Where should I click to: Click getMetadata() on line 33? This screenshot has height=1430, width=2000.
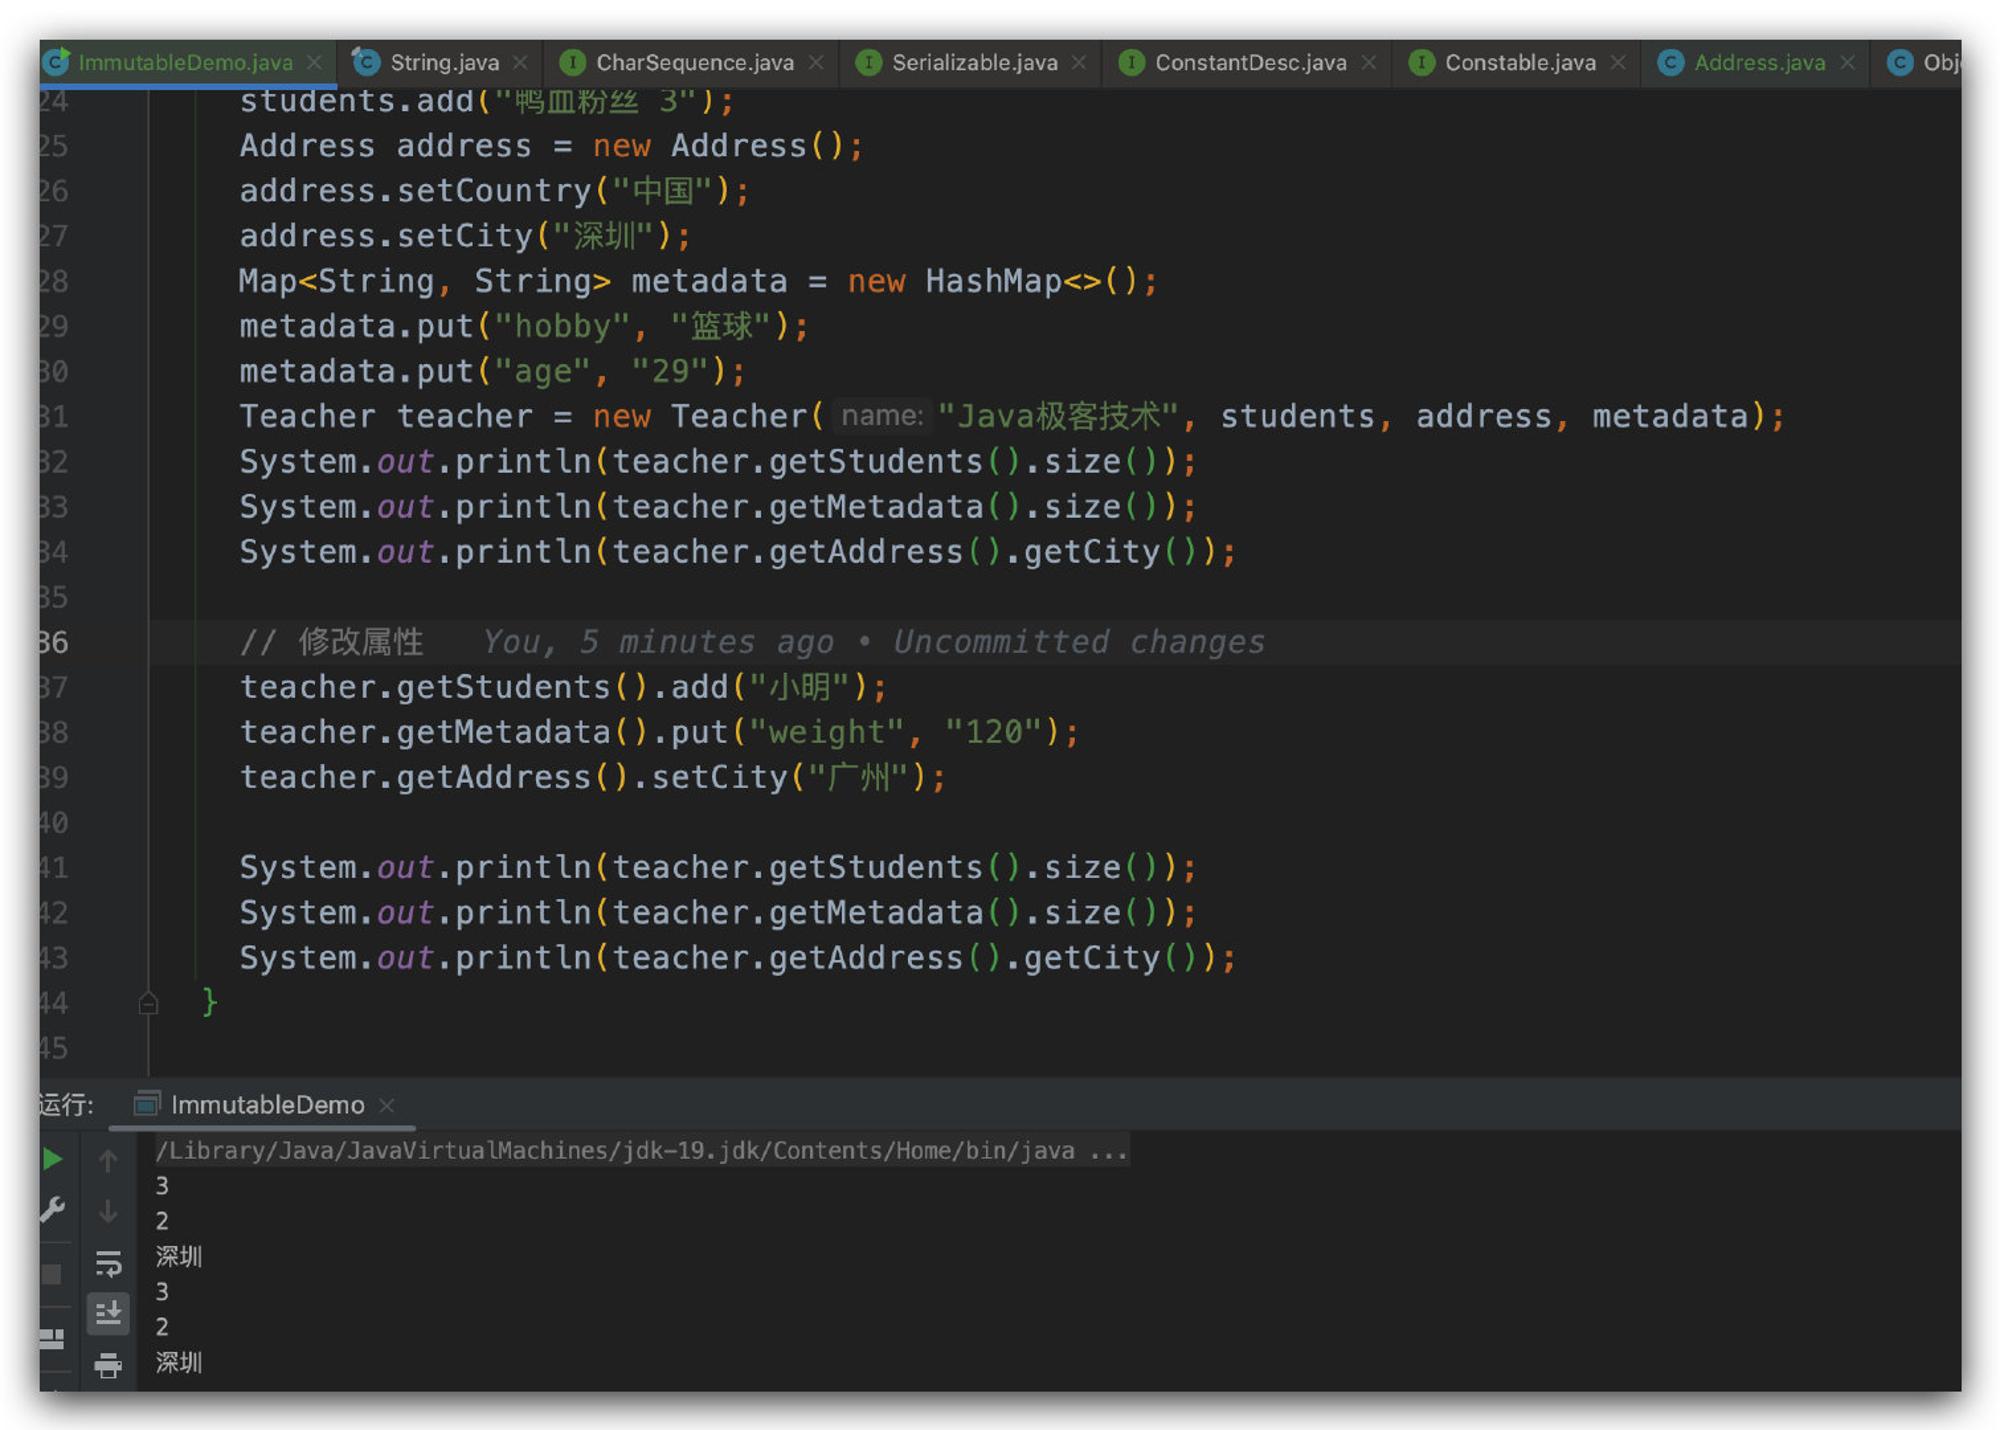coord(894,506)
